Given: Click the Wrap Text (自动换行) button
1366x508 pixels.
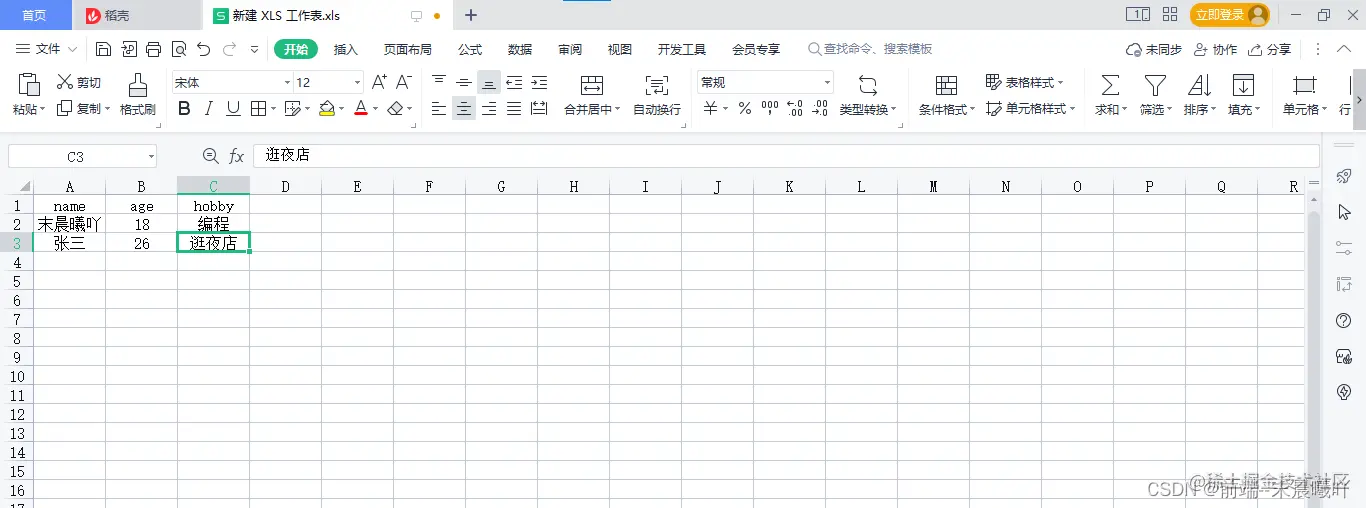Looking at the screenshot, I should coord(657,95).
